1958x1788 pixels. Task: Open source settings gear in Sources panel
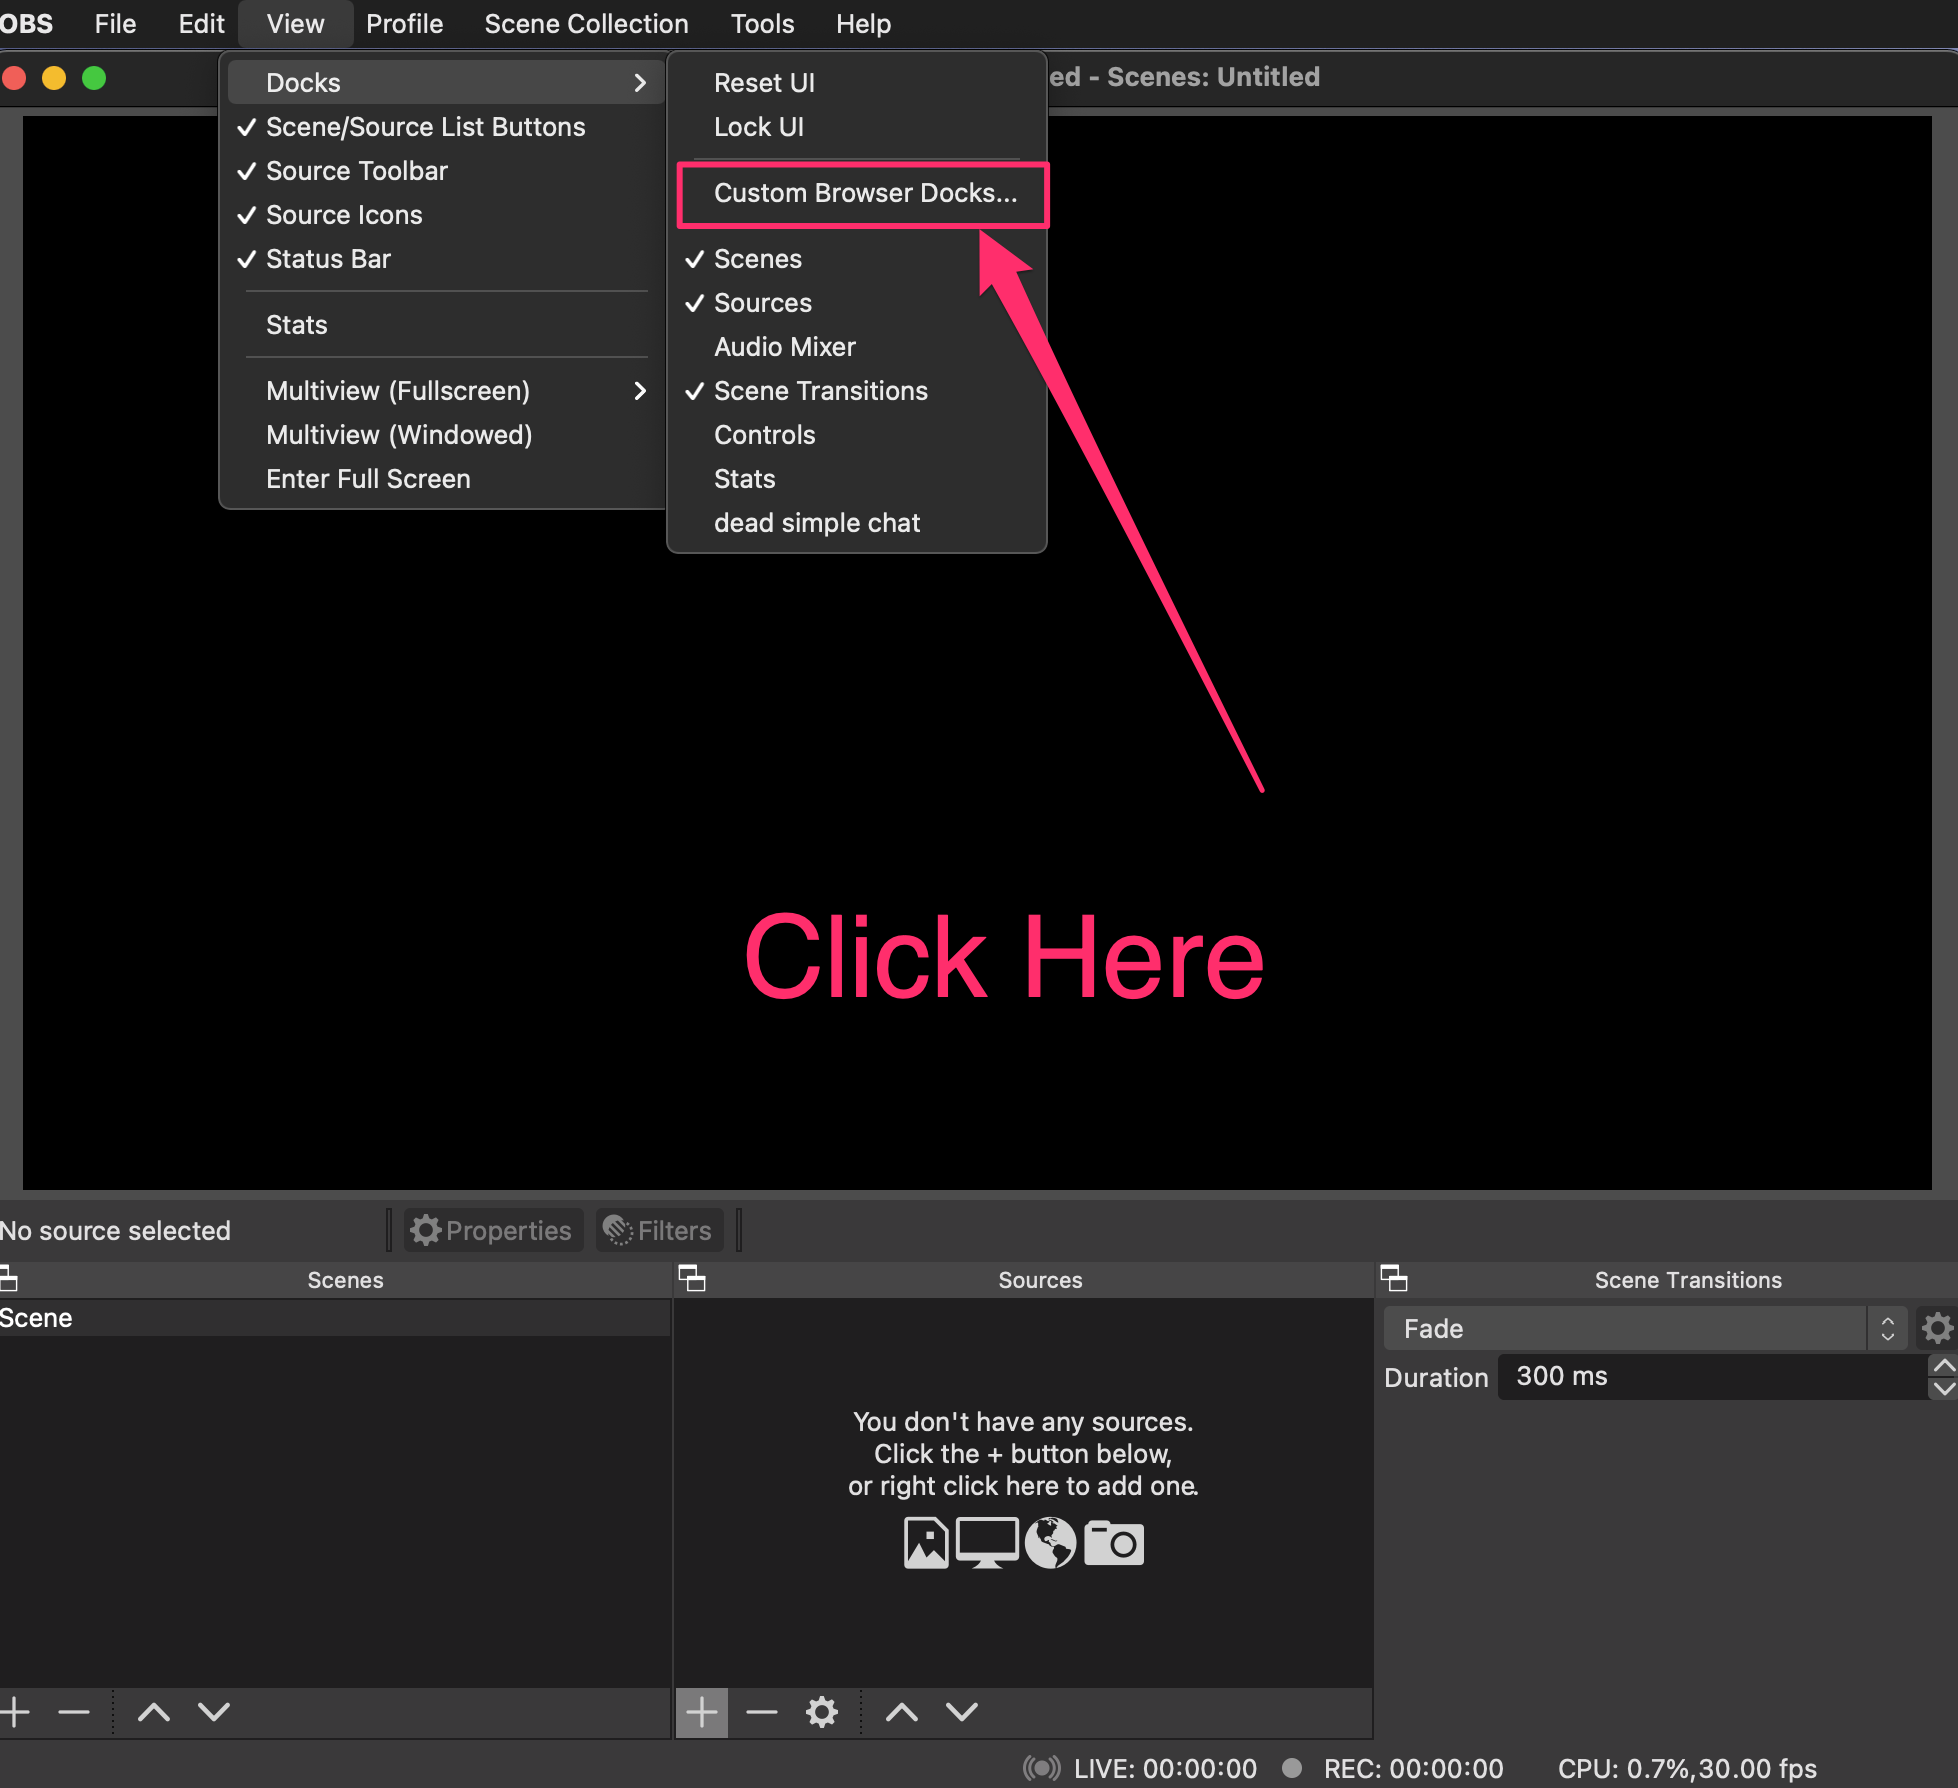pyautogui.click(x=821, y=1712)
